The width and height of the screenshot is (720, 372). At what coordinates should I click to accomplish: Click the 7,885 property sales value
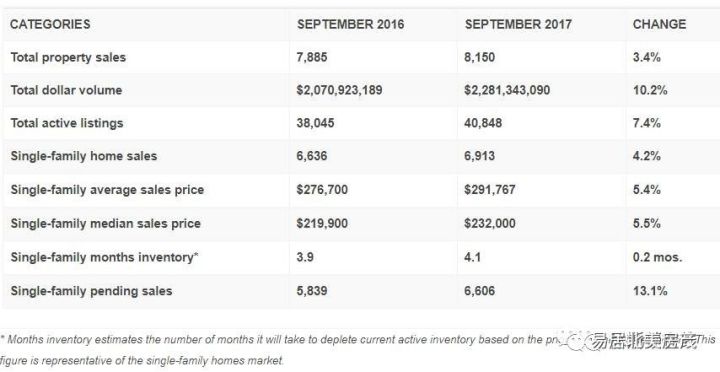pyautogui.click(x=312, y=57)
